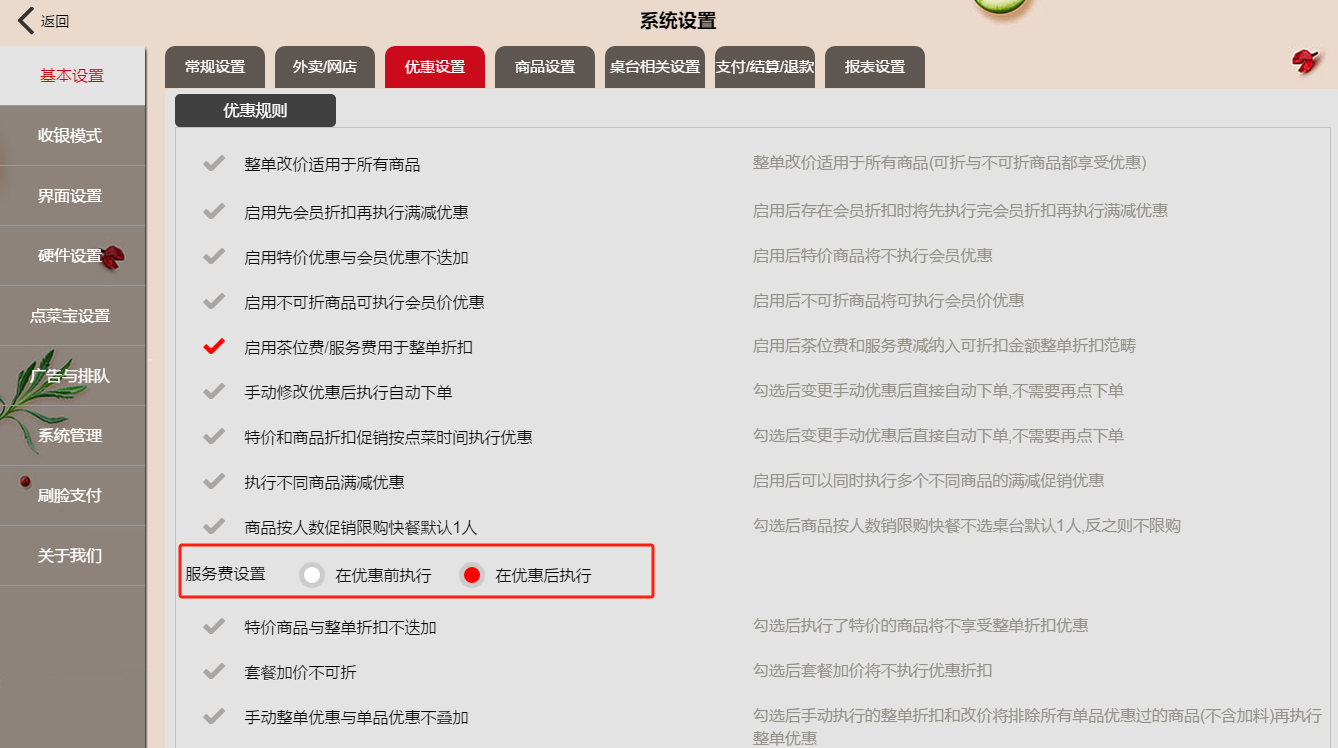Open the 外卖/网店 tab

[325, 67]
